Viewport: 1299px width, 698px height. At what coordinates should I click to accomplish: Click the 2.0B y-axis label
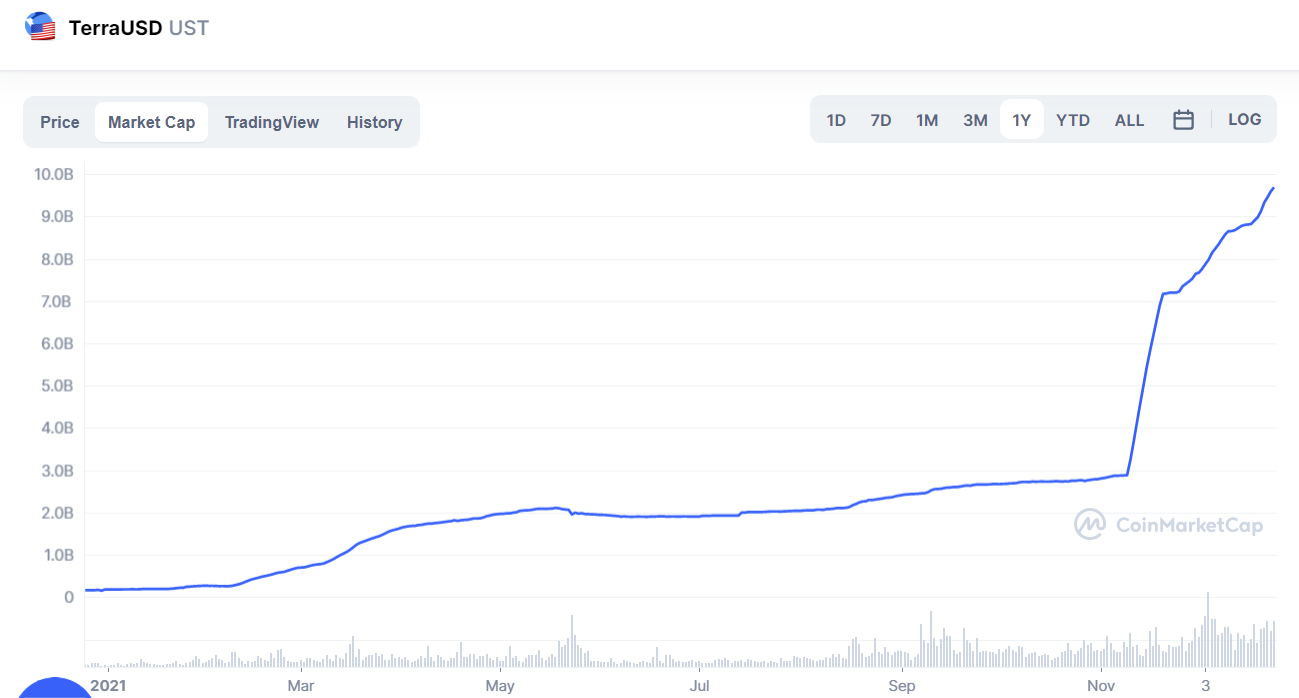55,513
